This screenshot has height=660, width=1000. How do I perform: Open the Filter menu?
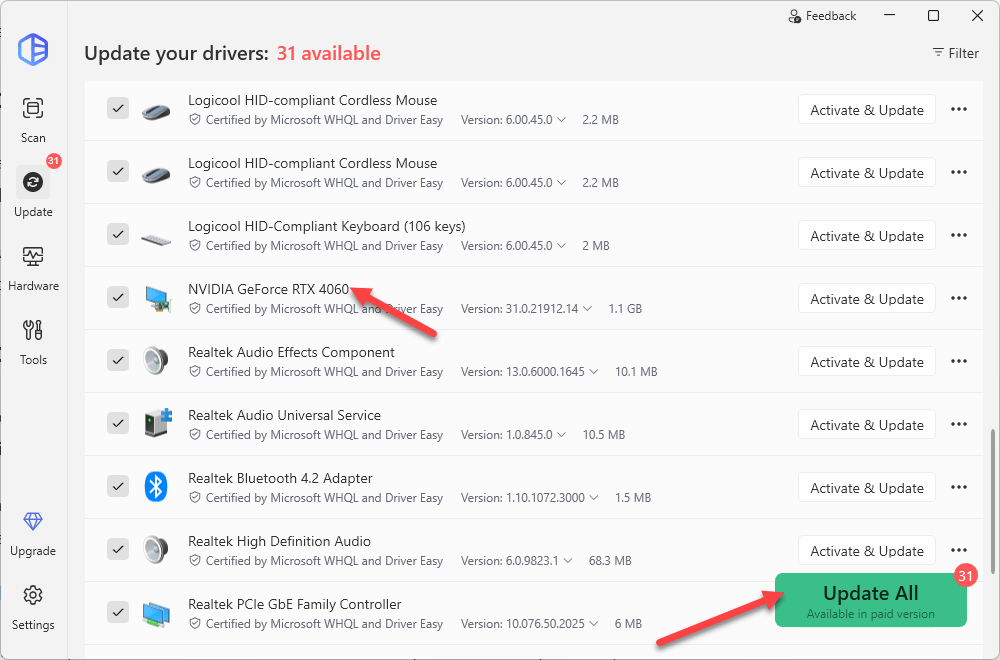(955, 53)
